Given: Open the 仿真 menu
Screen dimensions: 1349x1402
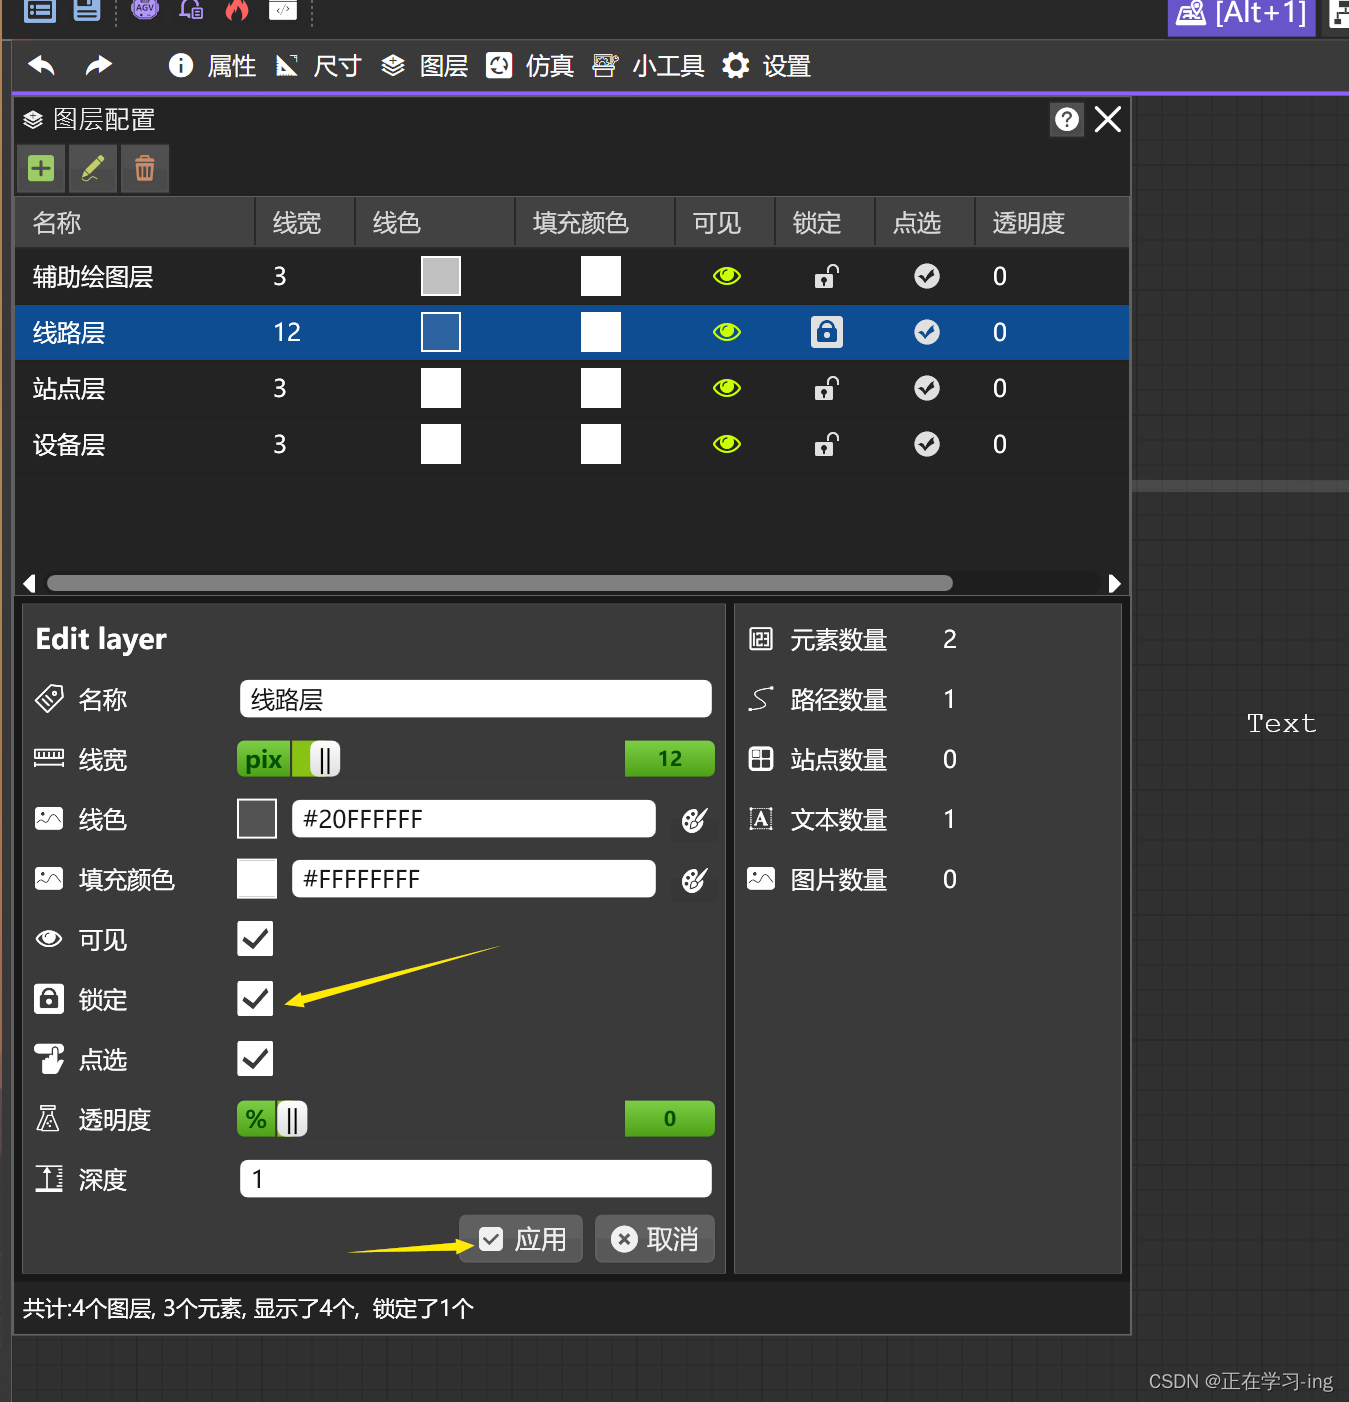Looking at the screenshot, I should tap(530, 66).
